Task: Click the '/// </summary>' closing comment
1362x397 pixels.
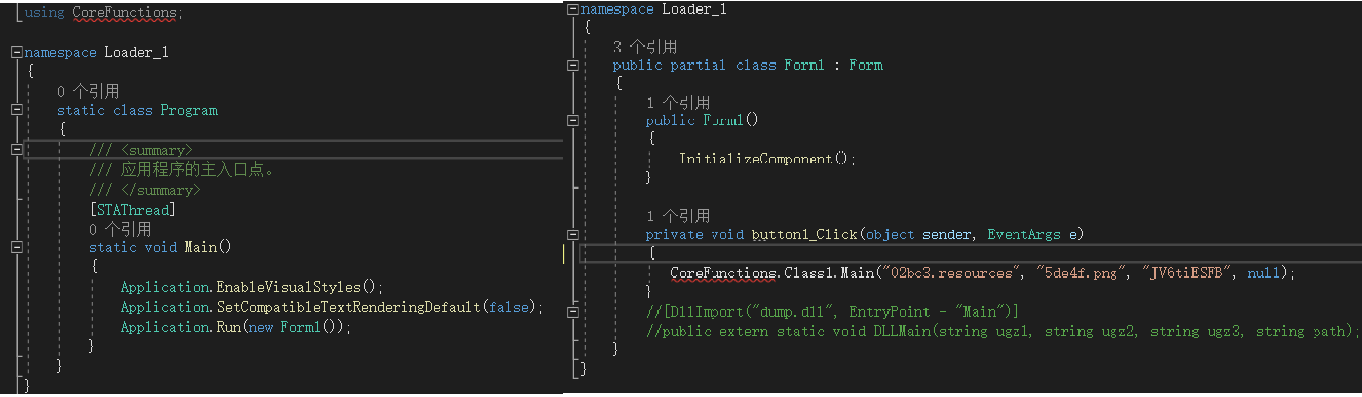Action: 145,189
